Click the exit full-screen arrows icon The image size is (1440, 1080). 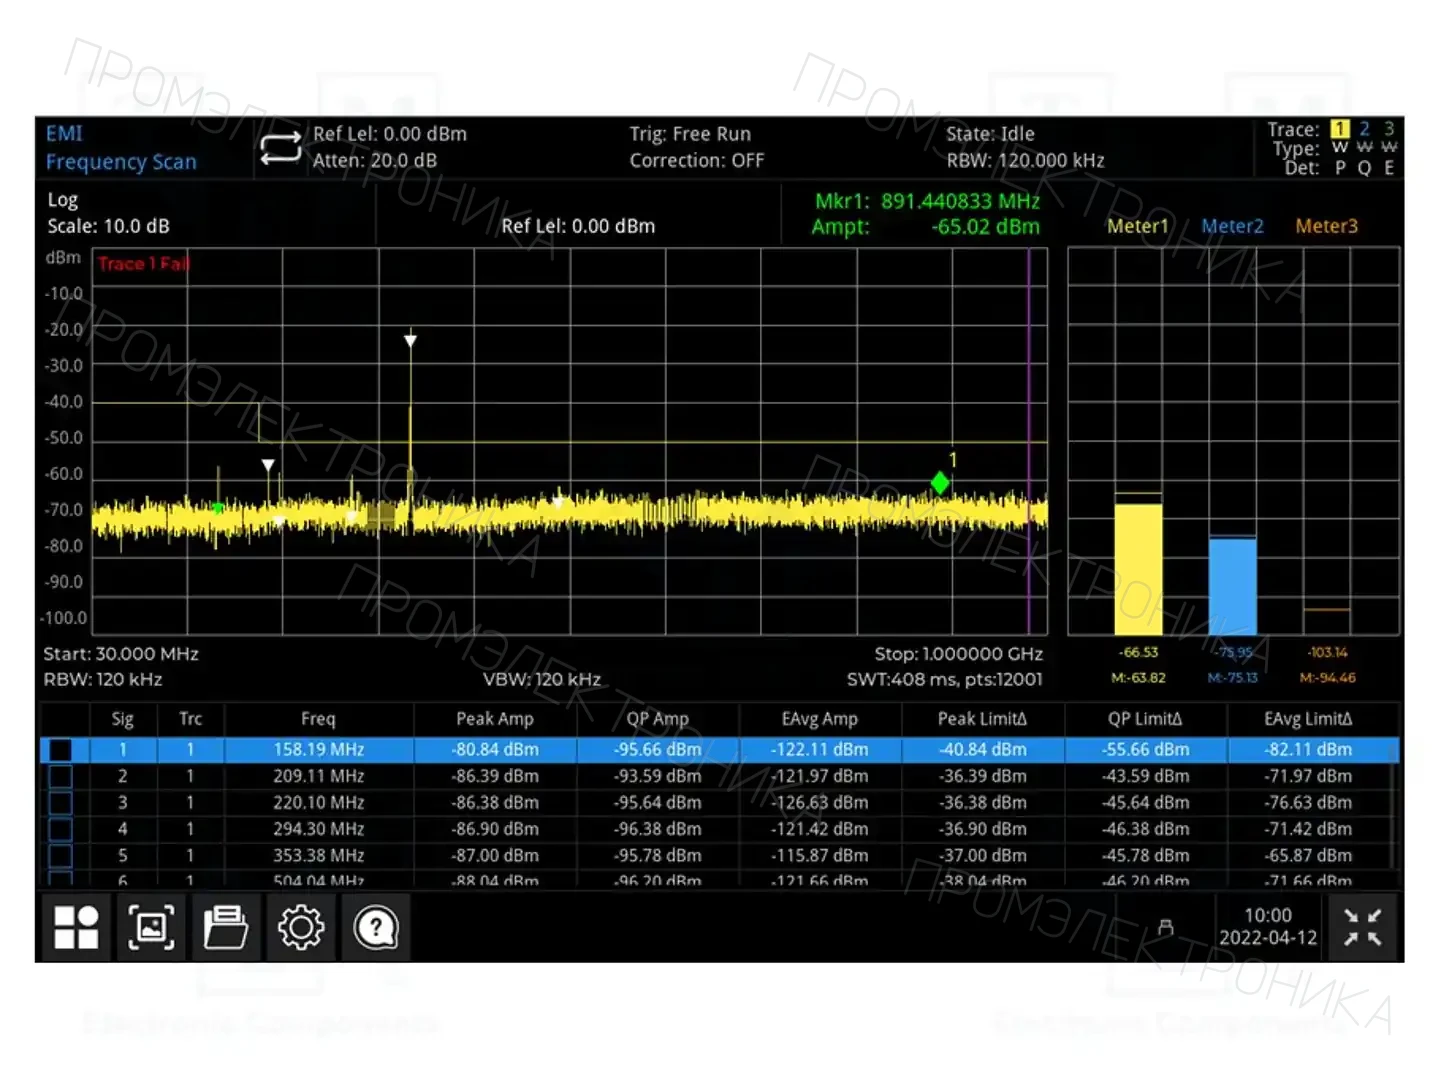click(x=1362, y=928)
